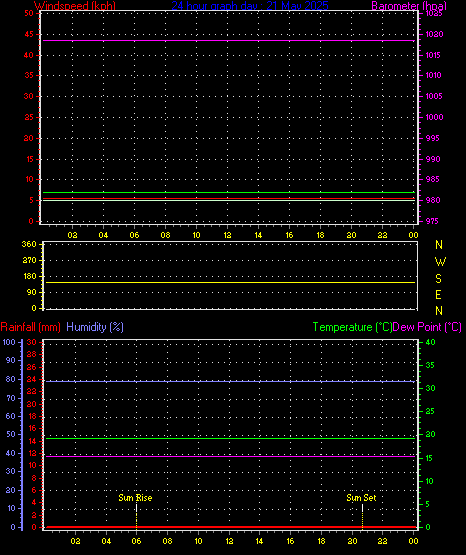Click the '360' wind direction axis value
The image size is (466, 555).
point(29,244)
